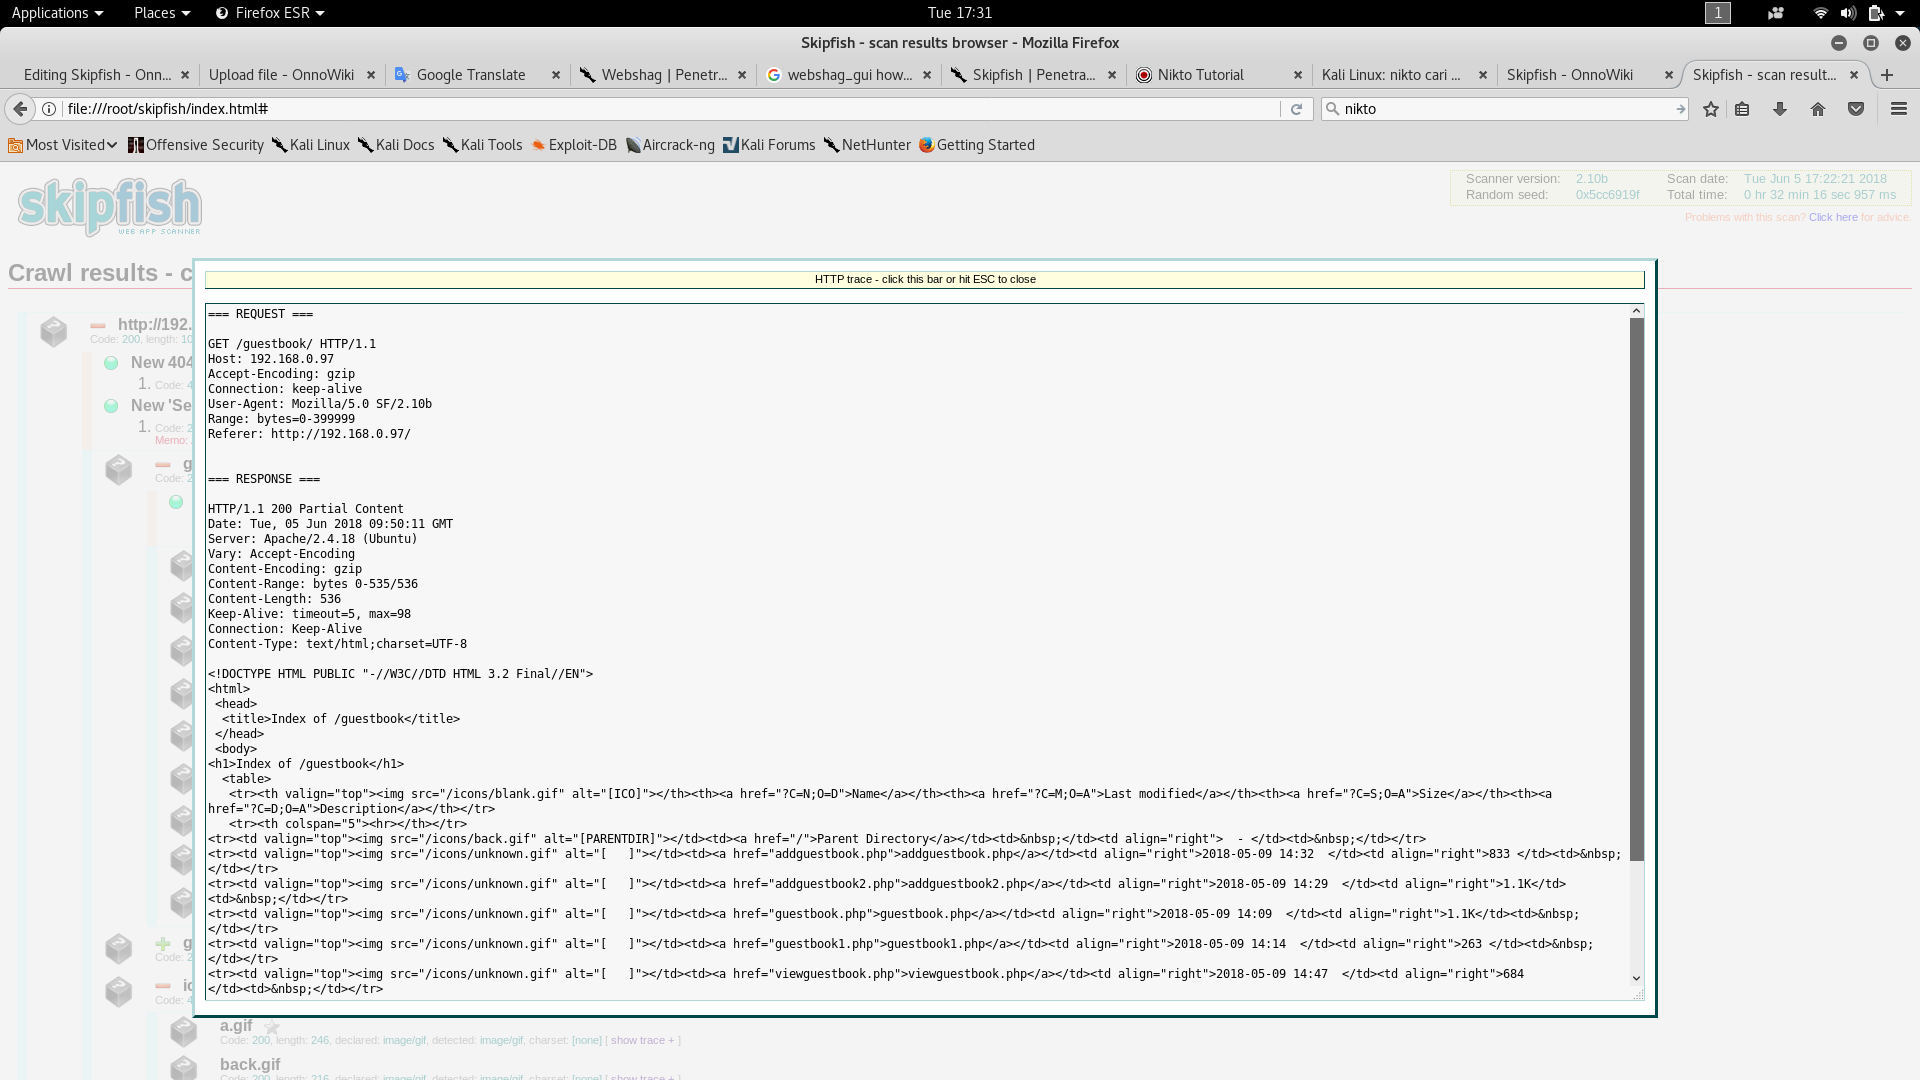Switch to webshag_gui how... tab
Screen dimensions: 1920x1080
tap(840, 75)
